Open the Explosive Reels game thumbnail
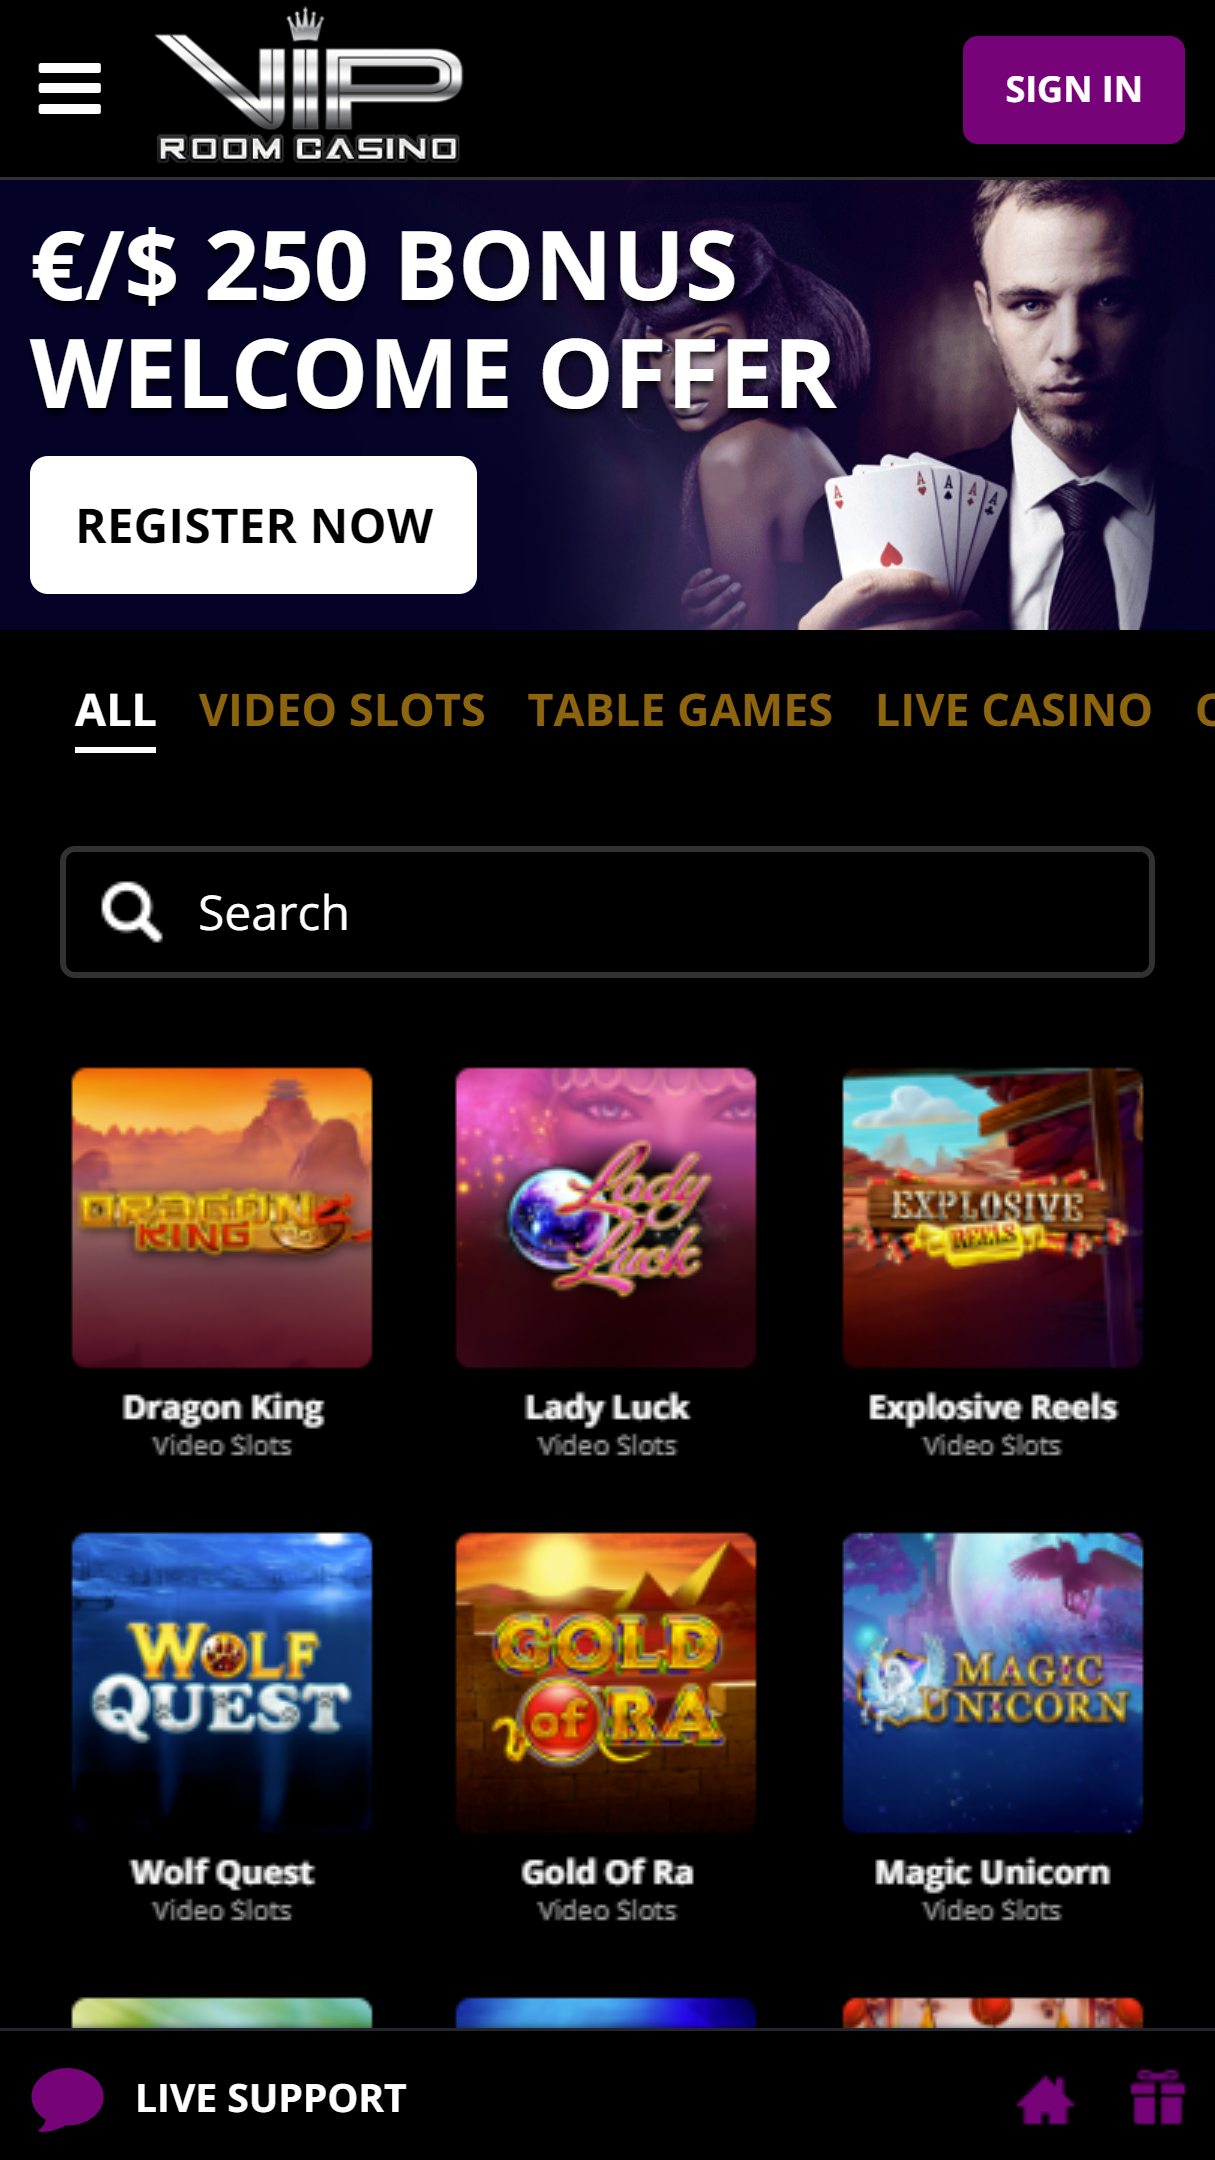 (x=992, y=1218)
